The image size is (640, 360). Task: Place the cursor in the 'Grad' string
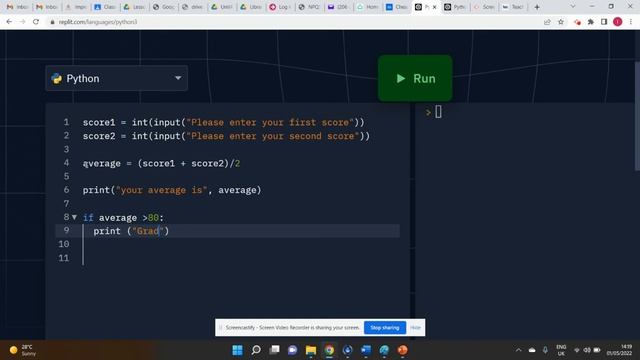[x=148, y=231]
